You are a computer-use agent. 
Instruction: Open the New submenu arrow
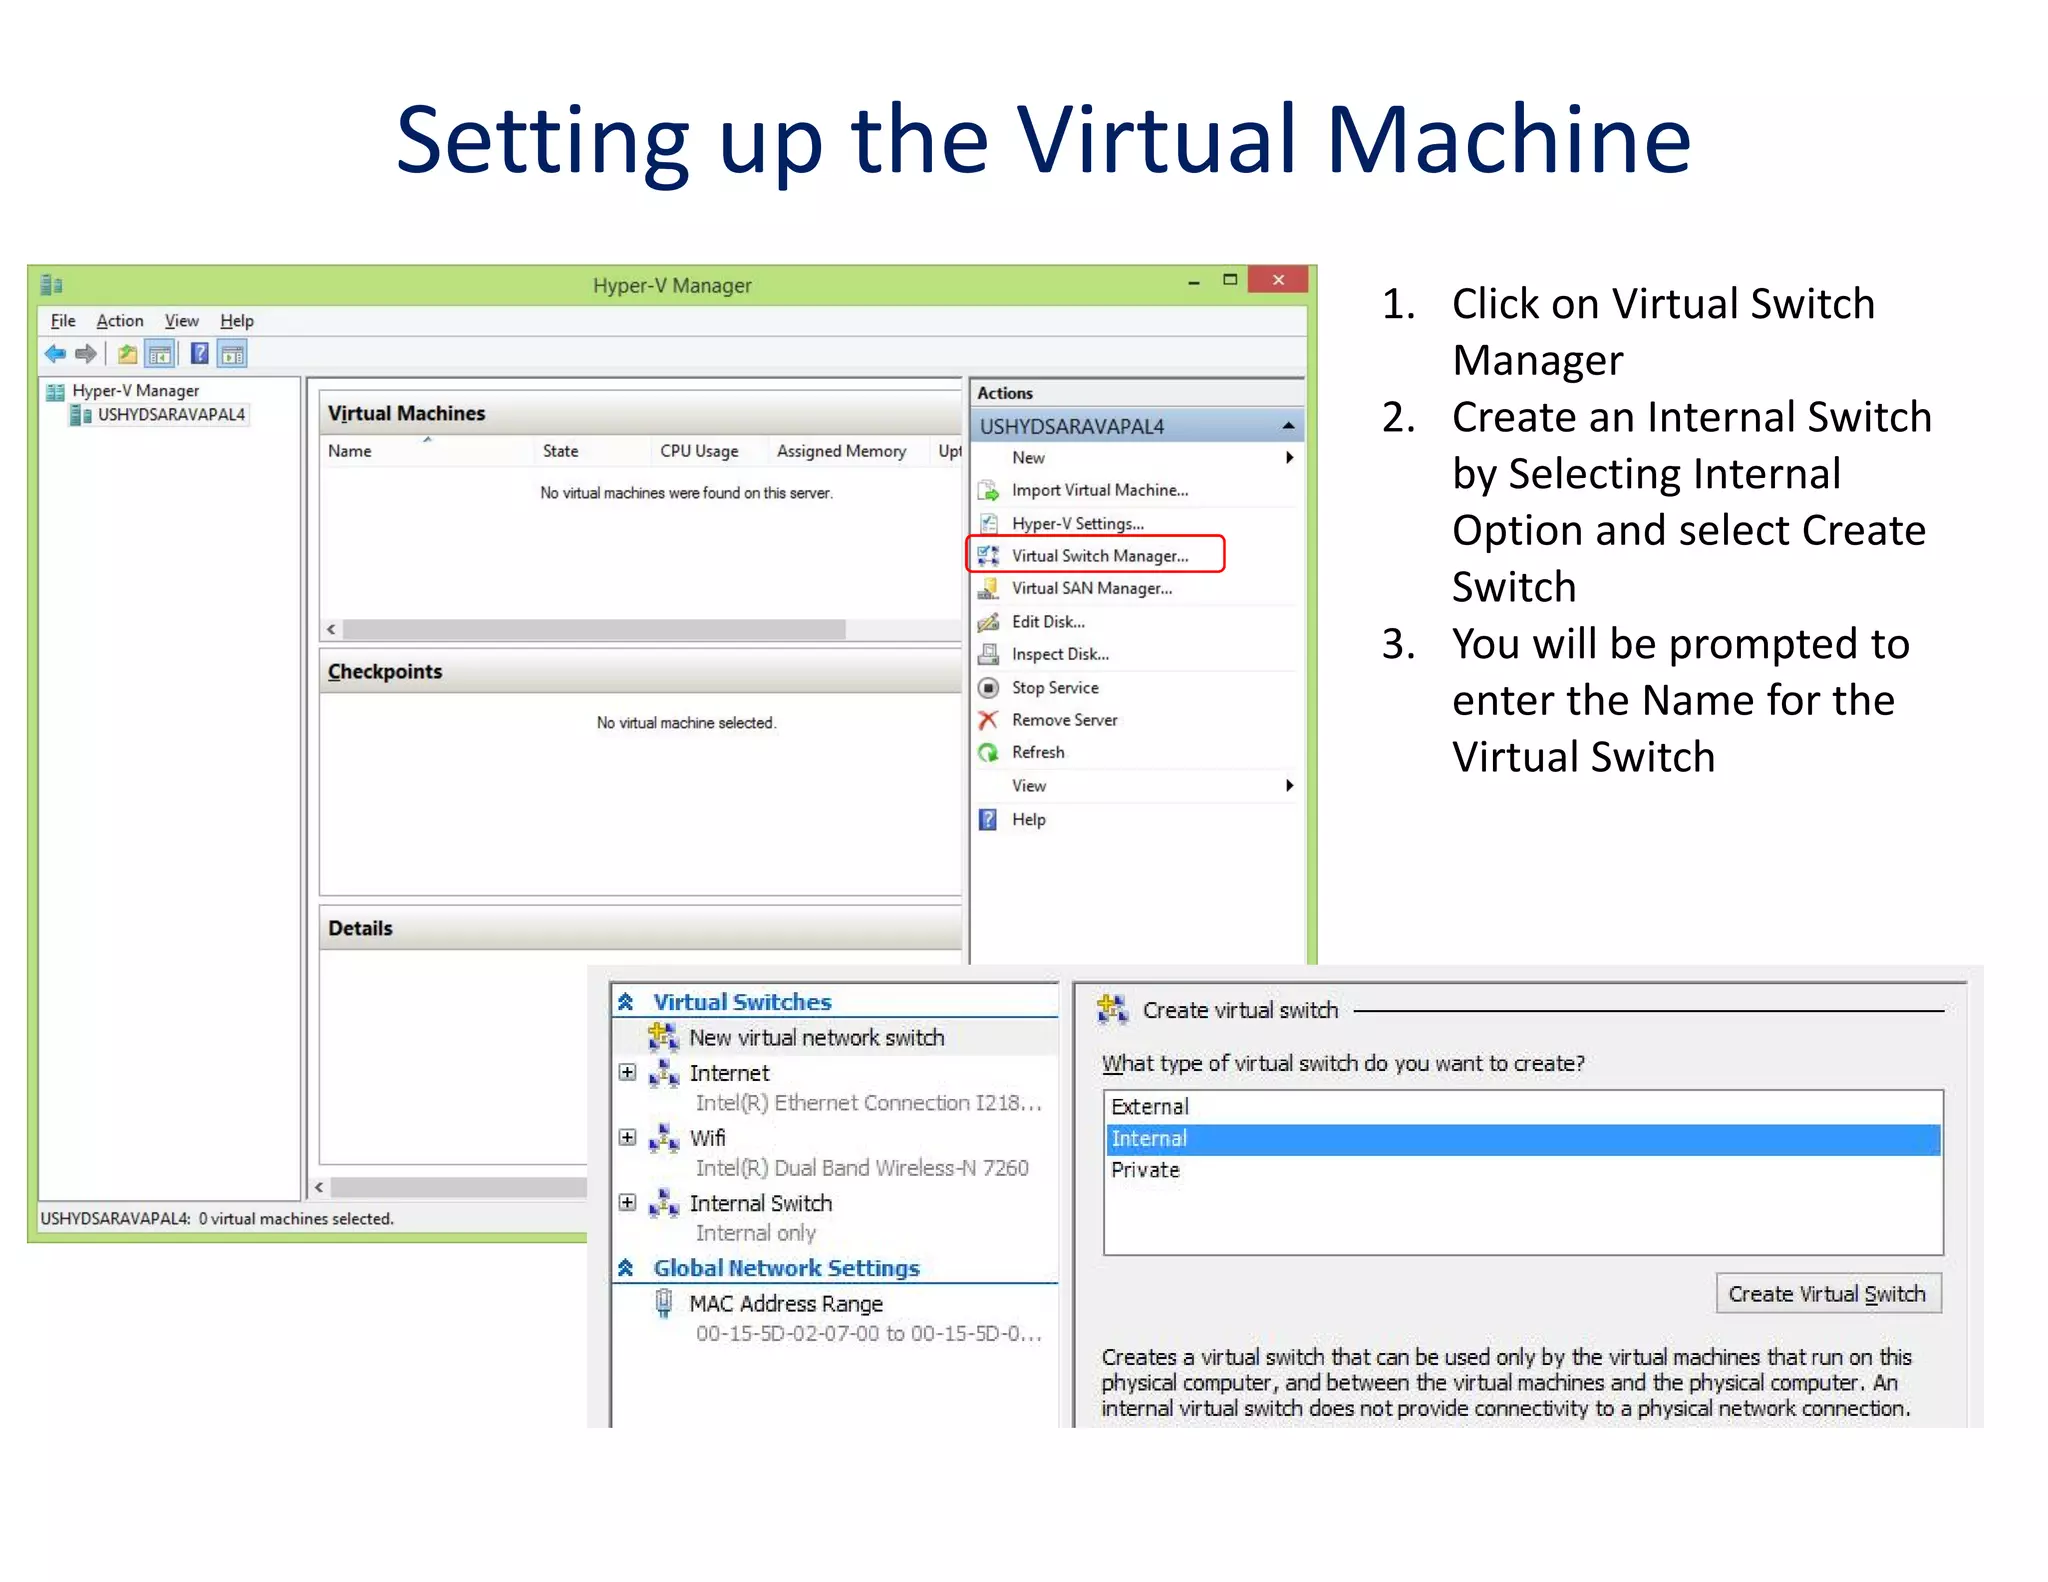1290,457
